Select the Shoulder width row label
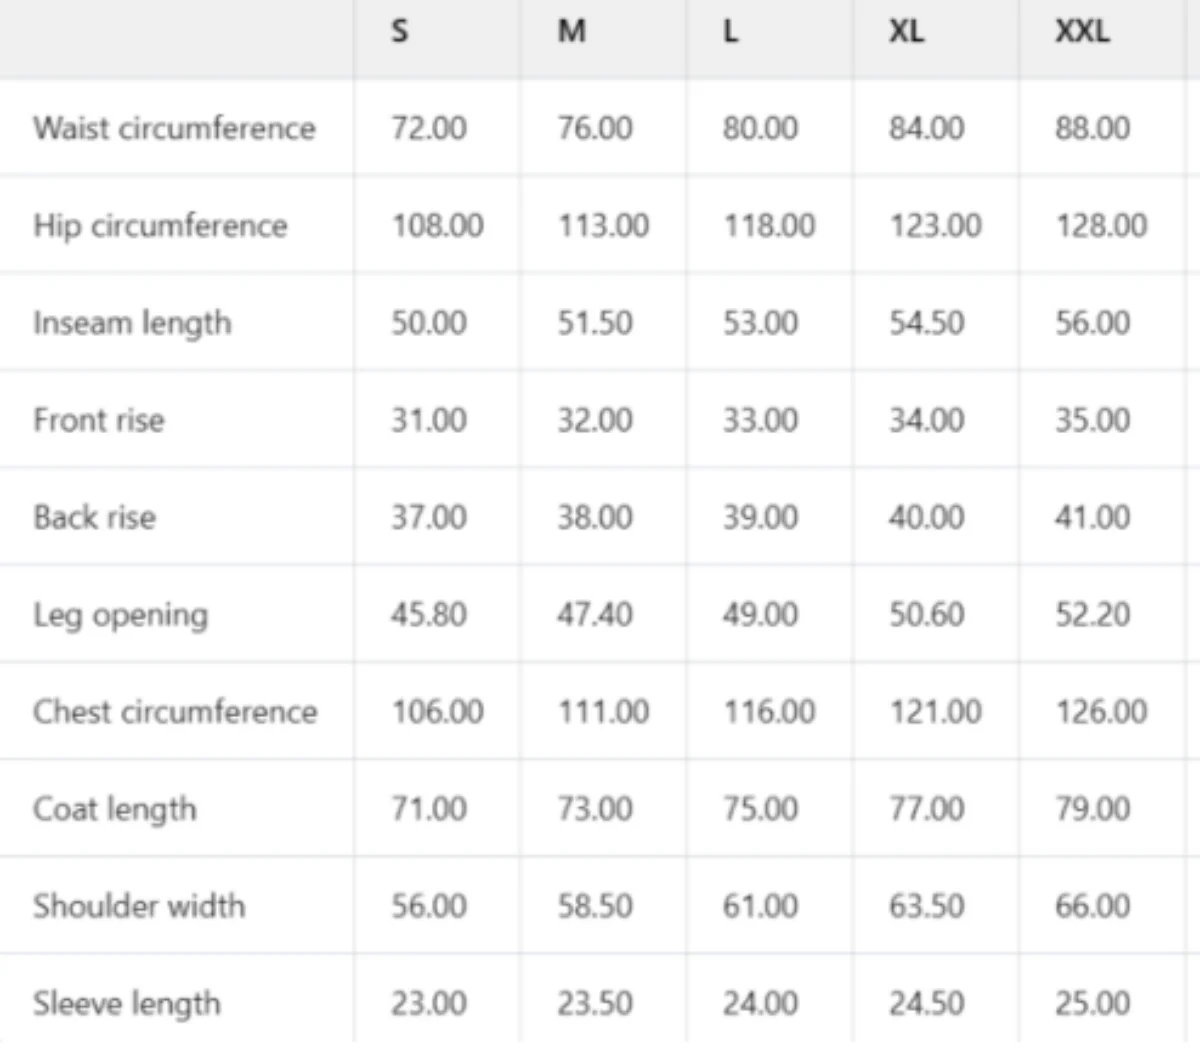The image size is (1200, 1054). pos(138,906)
